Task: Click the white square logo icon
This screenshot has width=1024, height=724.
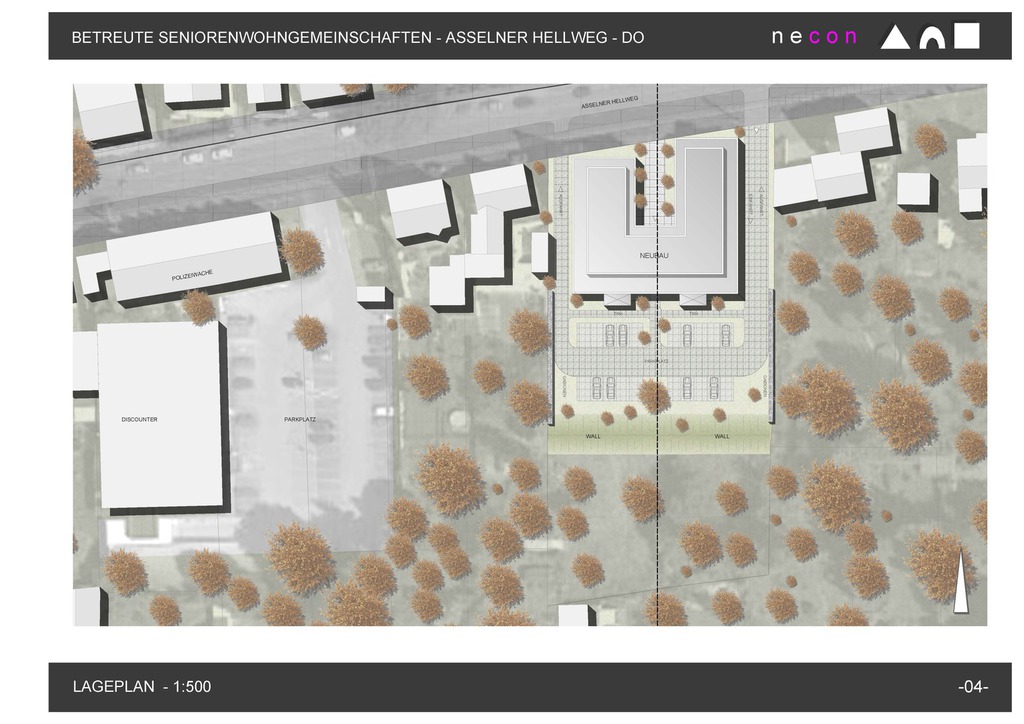Action: (x=967, y=36)
